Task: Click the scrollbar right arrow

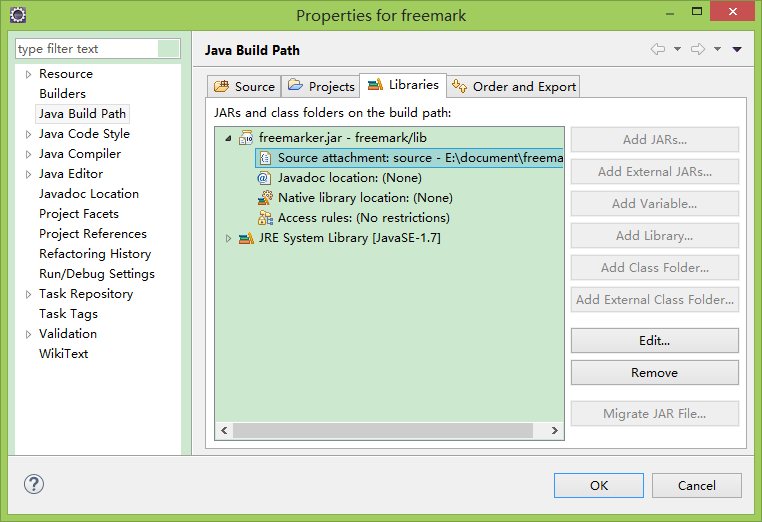Action: point(554,431)
